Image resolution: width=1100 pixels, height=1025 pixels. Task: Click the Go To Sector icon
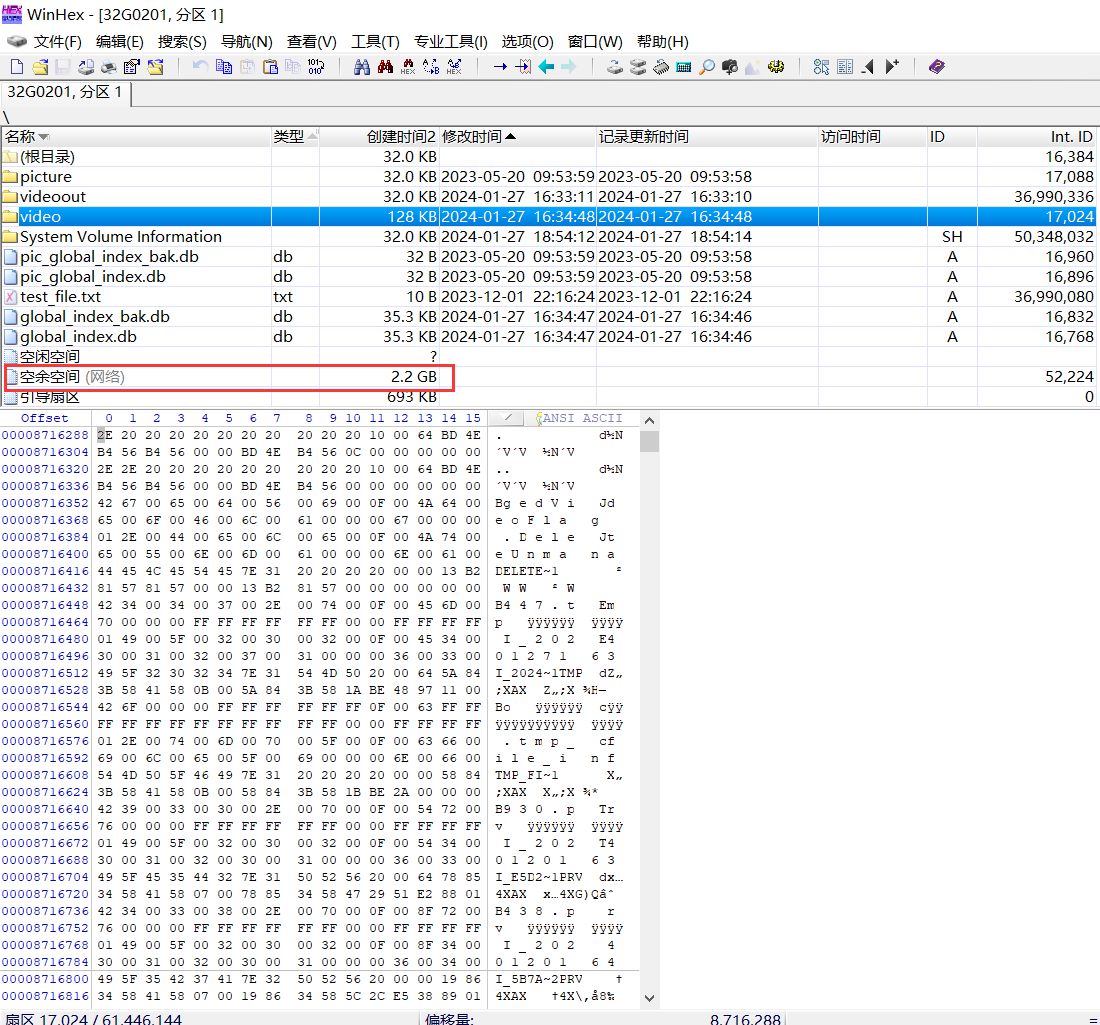[x=523, y=67]
